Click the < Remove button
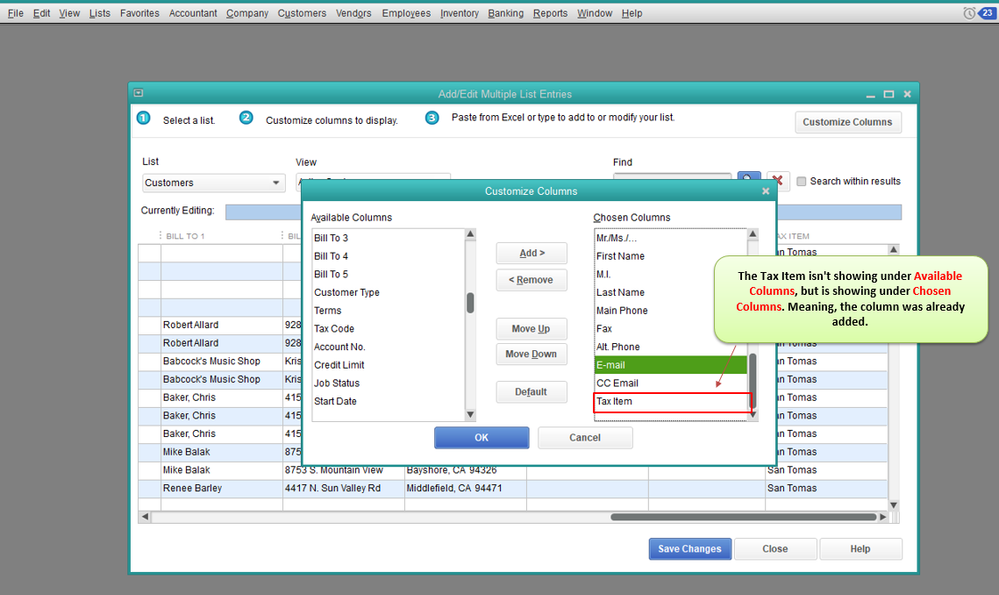999x595 pixels. pyautogui.click(x=531, y=280)
